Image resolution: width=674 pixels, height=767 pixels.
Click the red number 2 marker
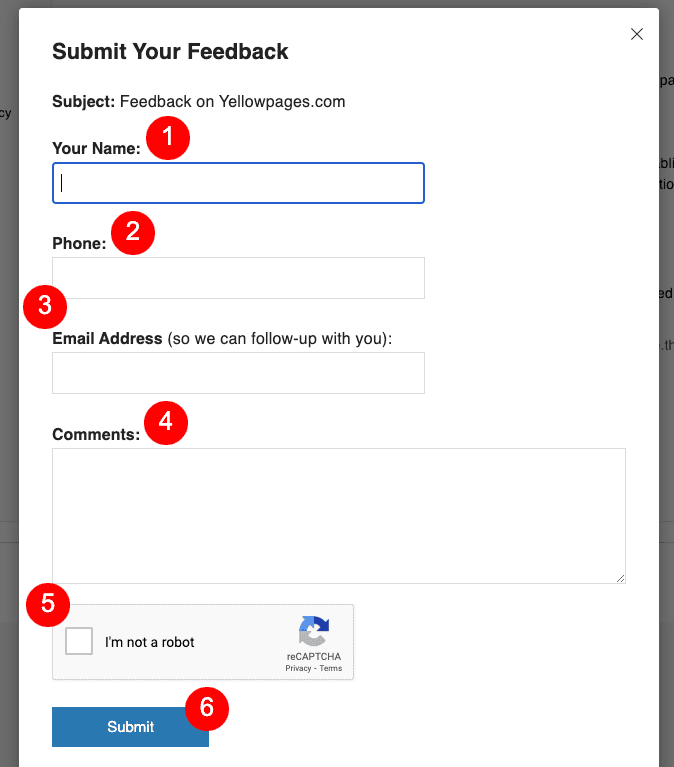[133, 233]
